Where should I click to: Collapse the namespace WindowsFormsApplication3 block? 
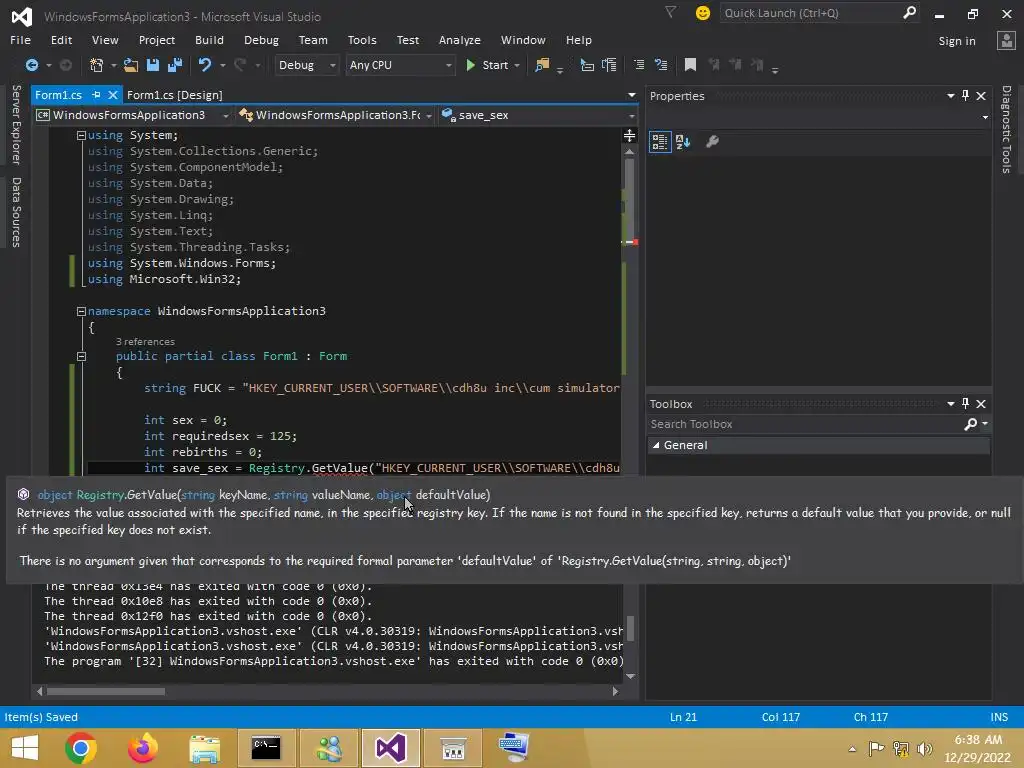pos(81,312)
